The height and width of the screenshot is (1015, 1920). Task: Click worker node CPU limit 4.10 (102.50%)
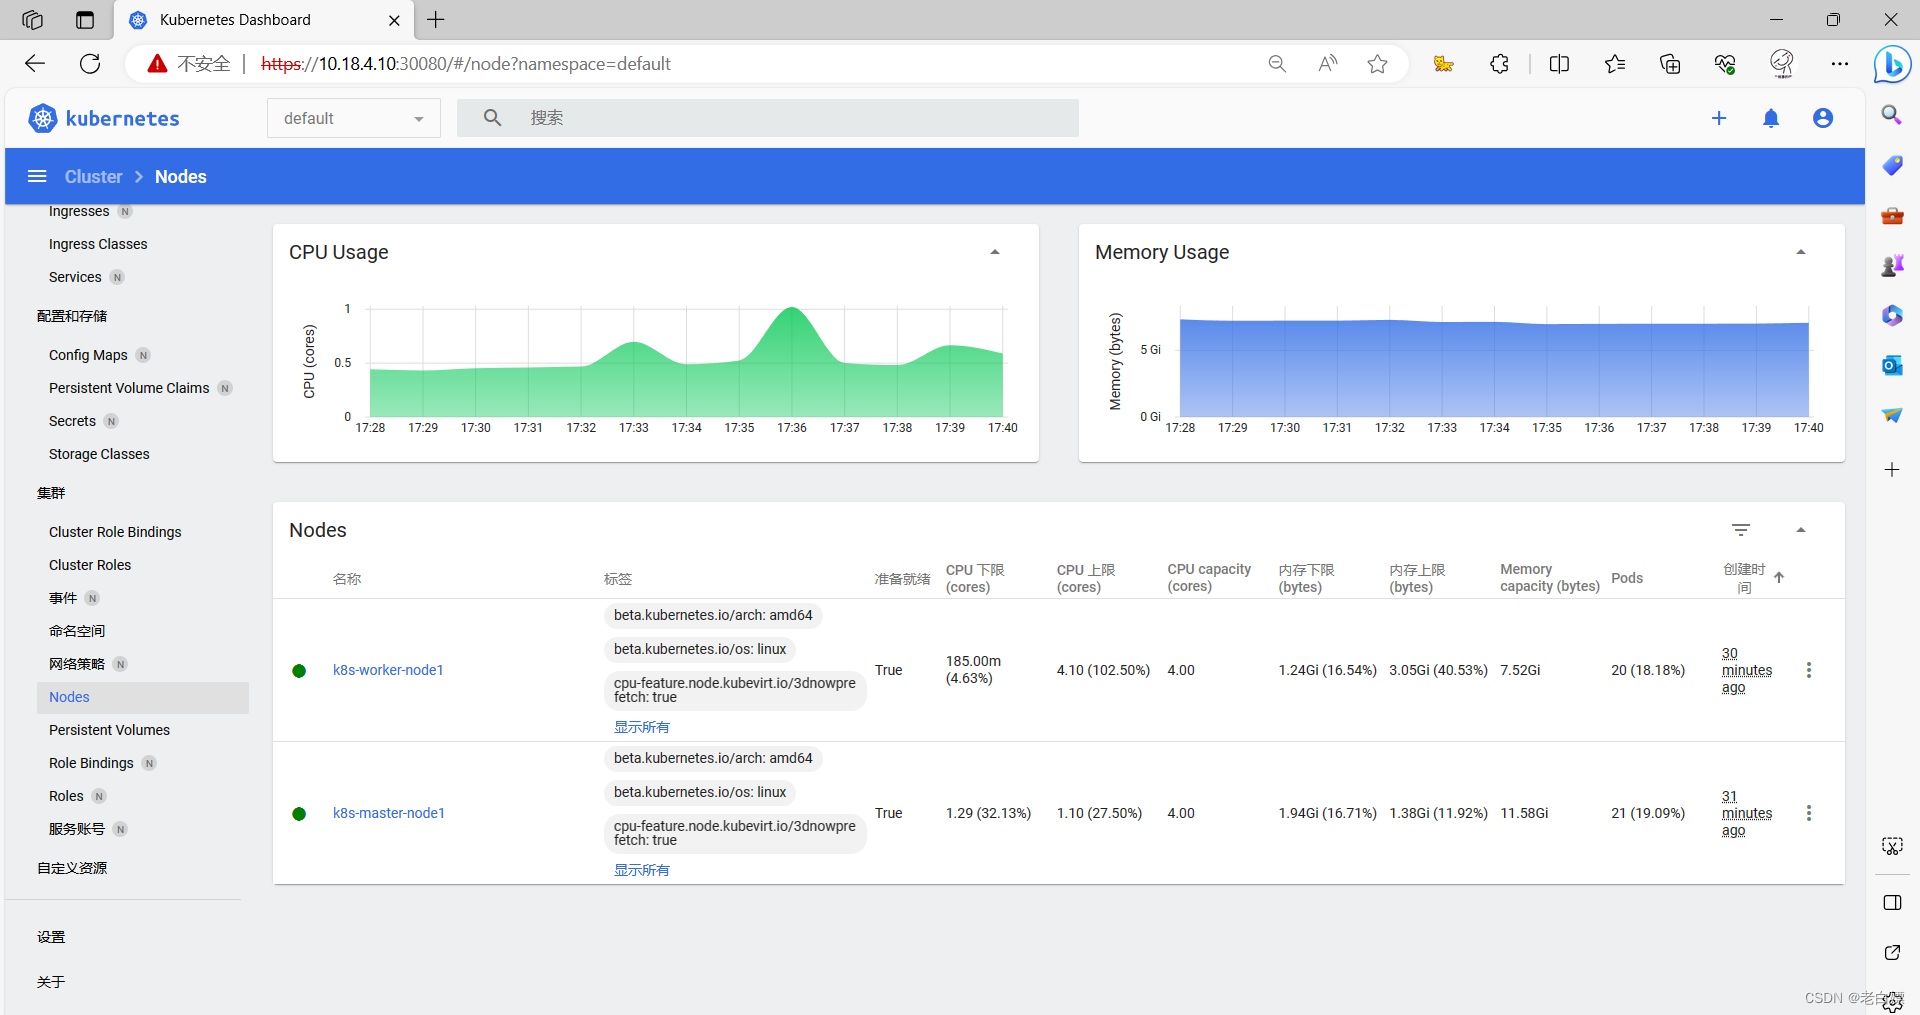click(1103, 670)
